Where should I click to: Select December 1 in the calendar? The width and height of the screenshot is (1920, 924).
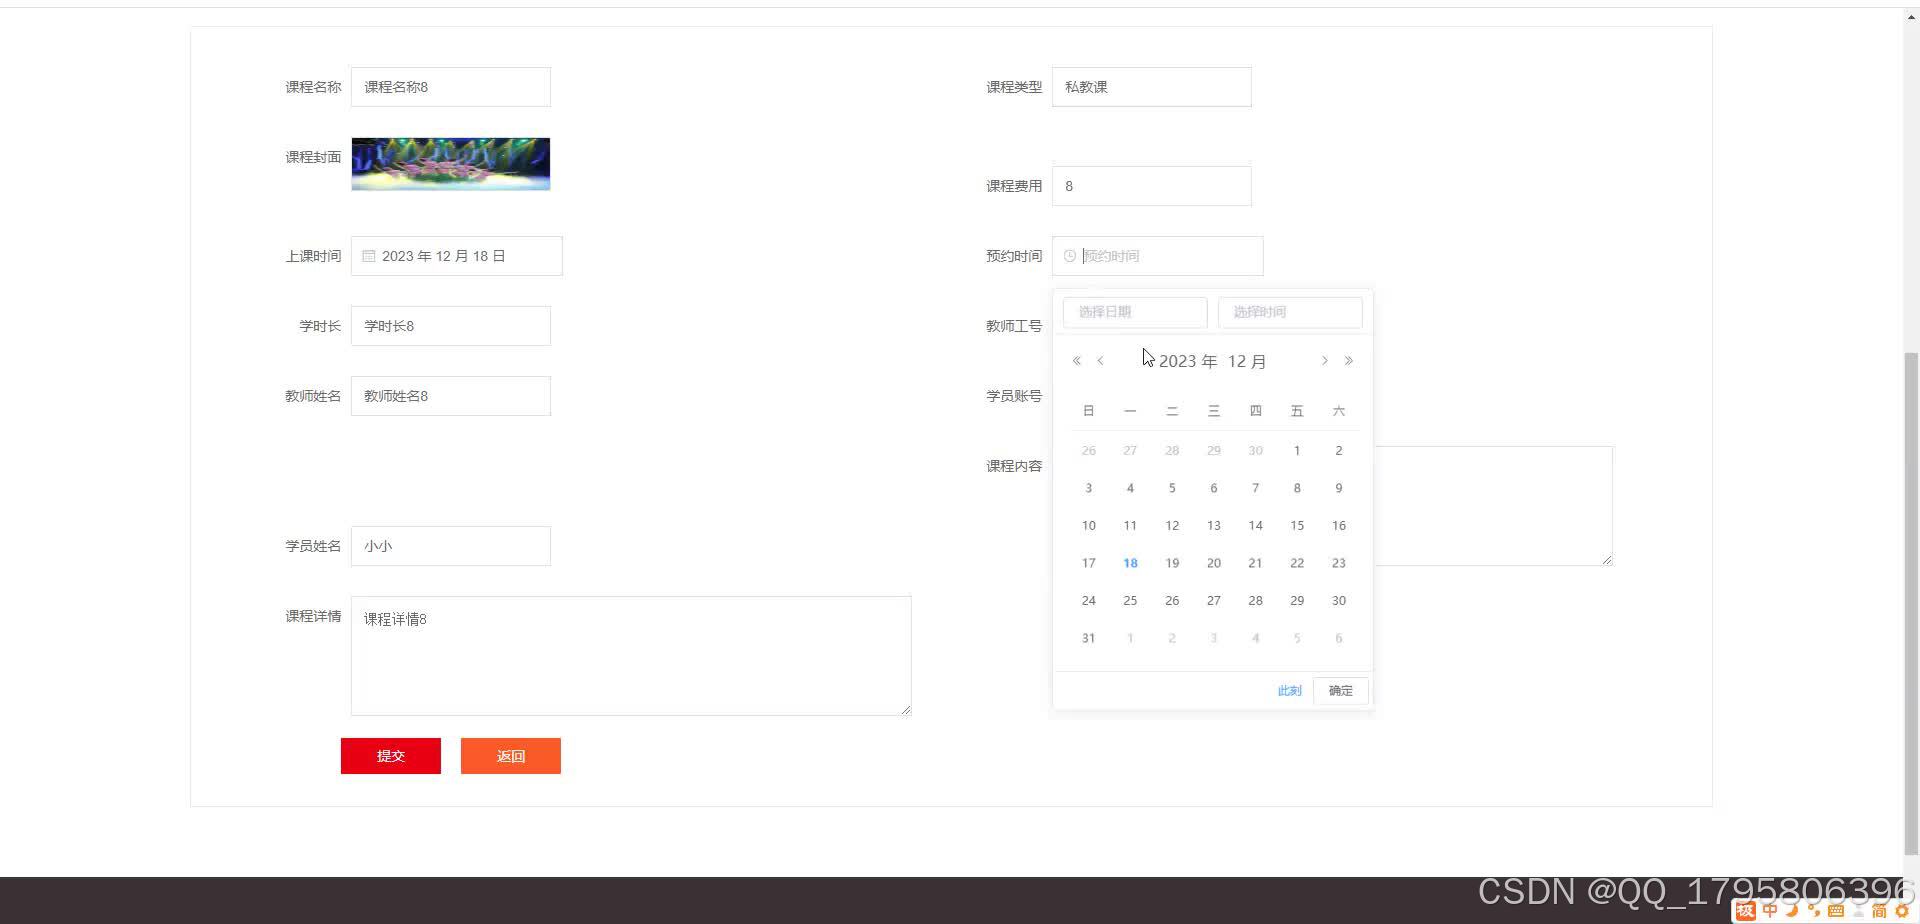coord(1297,450)
